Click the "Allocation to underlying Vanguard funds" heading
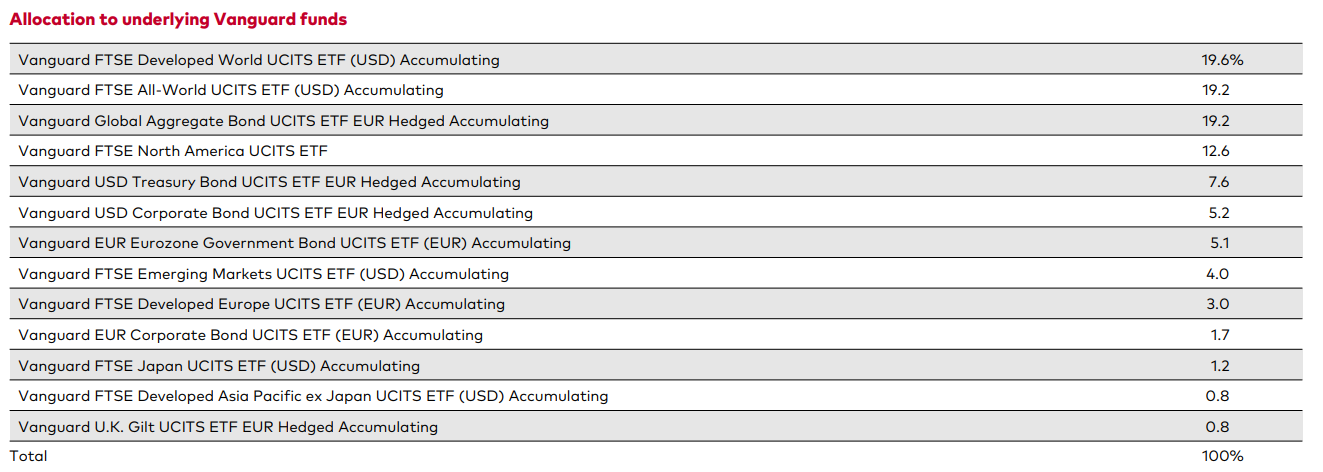 coord(178,19)
